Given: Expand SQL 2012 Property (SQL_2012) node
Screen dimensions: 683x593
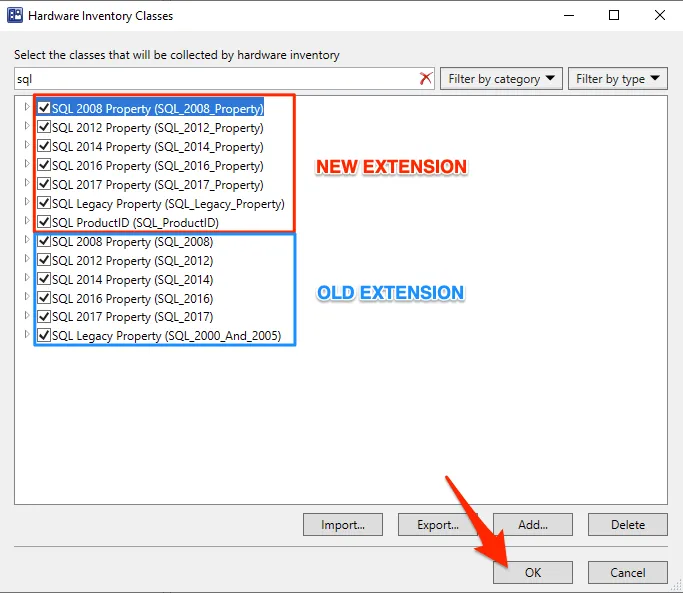Looking at the screenshot, I should point(27,259).
